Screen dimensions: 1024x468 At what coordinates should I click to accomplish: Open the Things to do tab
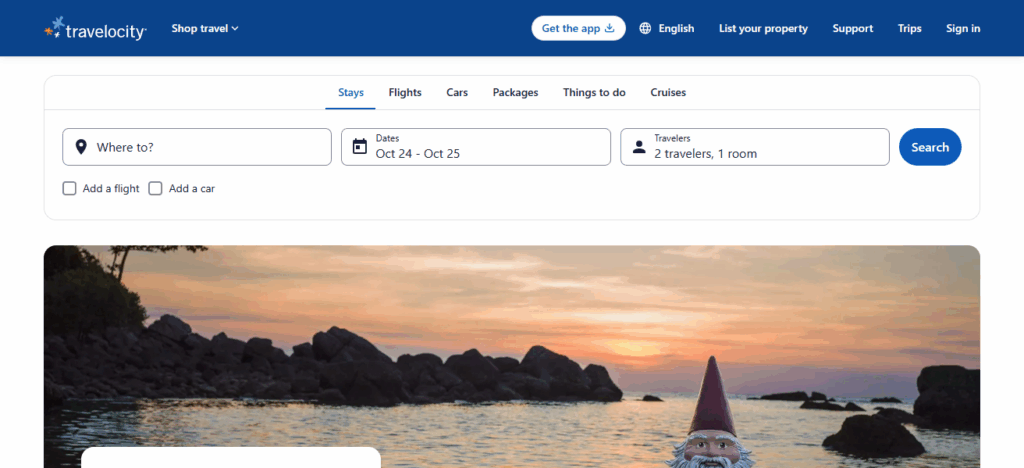point(594,93)
